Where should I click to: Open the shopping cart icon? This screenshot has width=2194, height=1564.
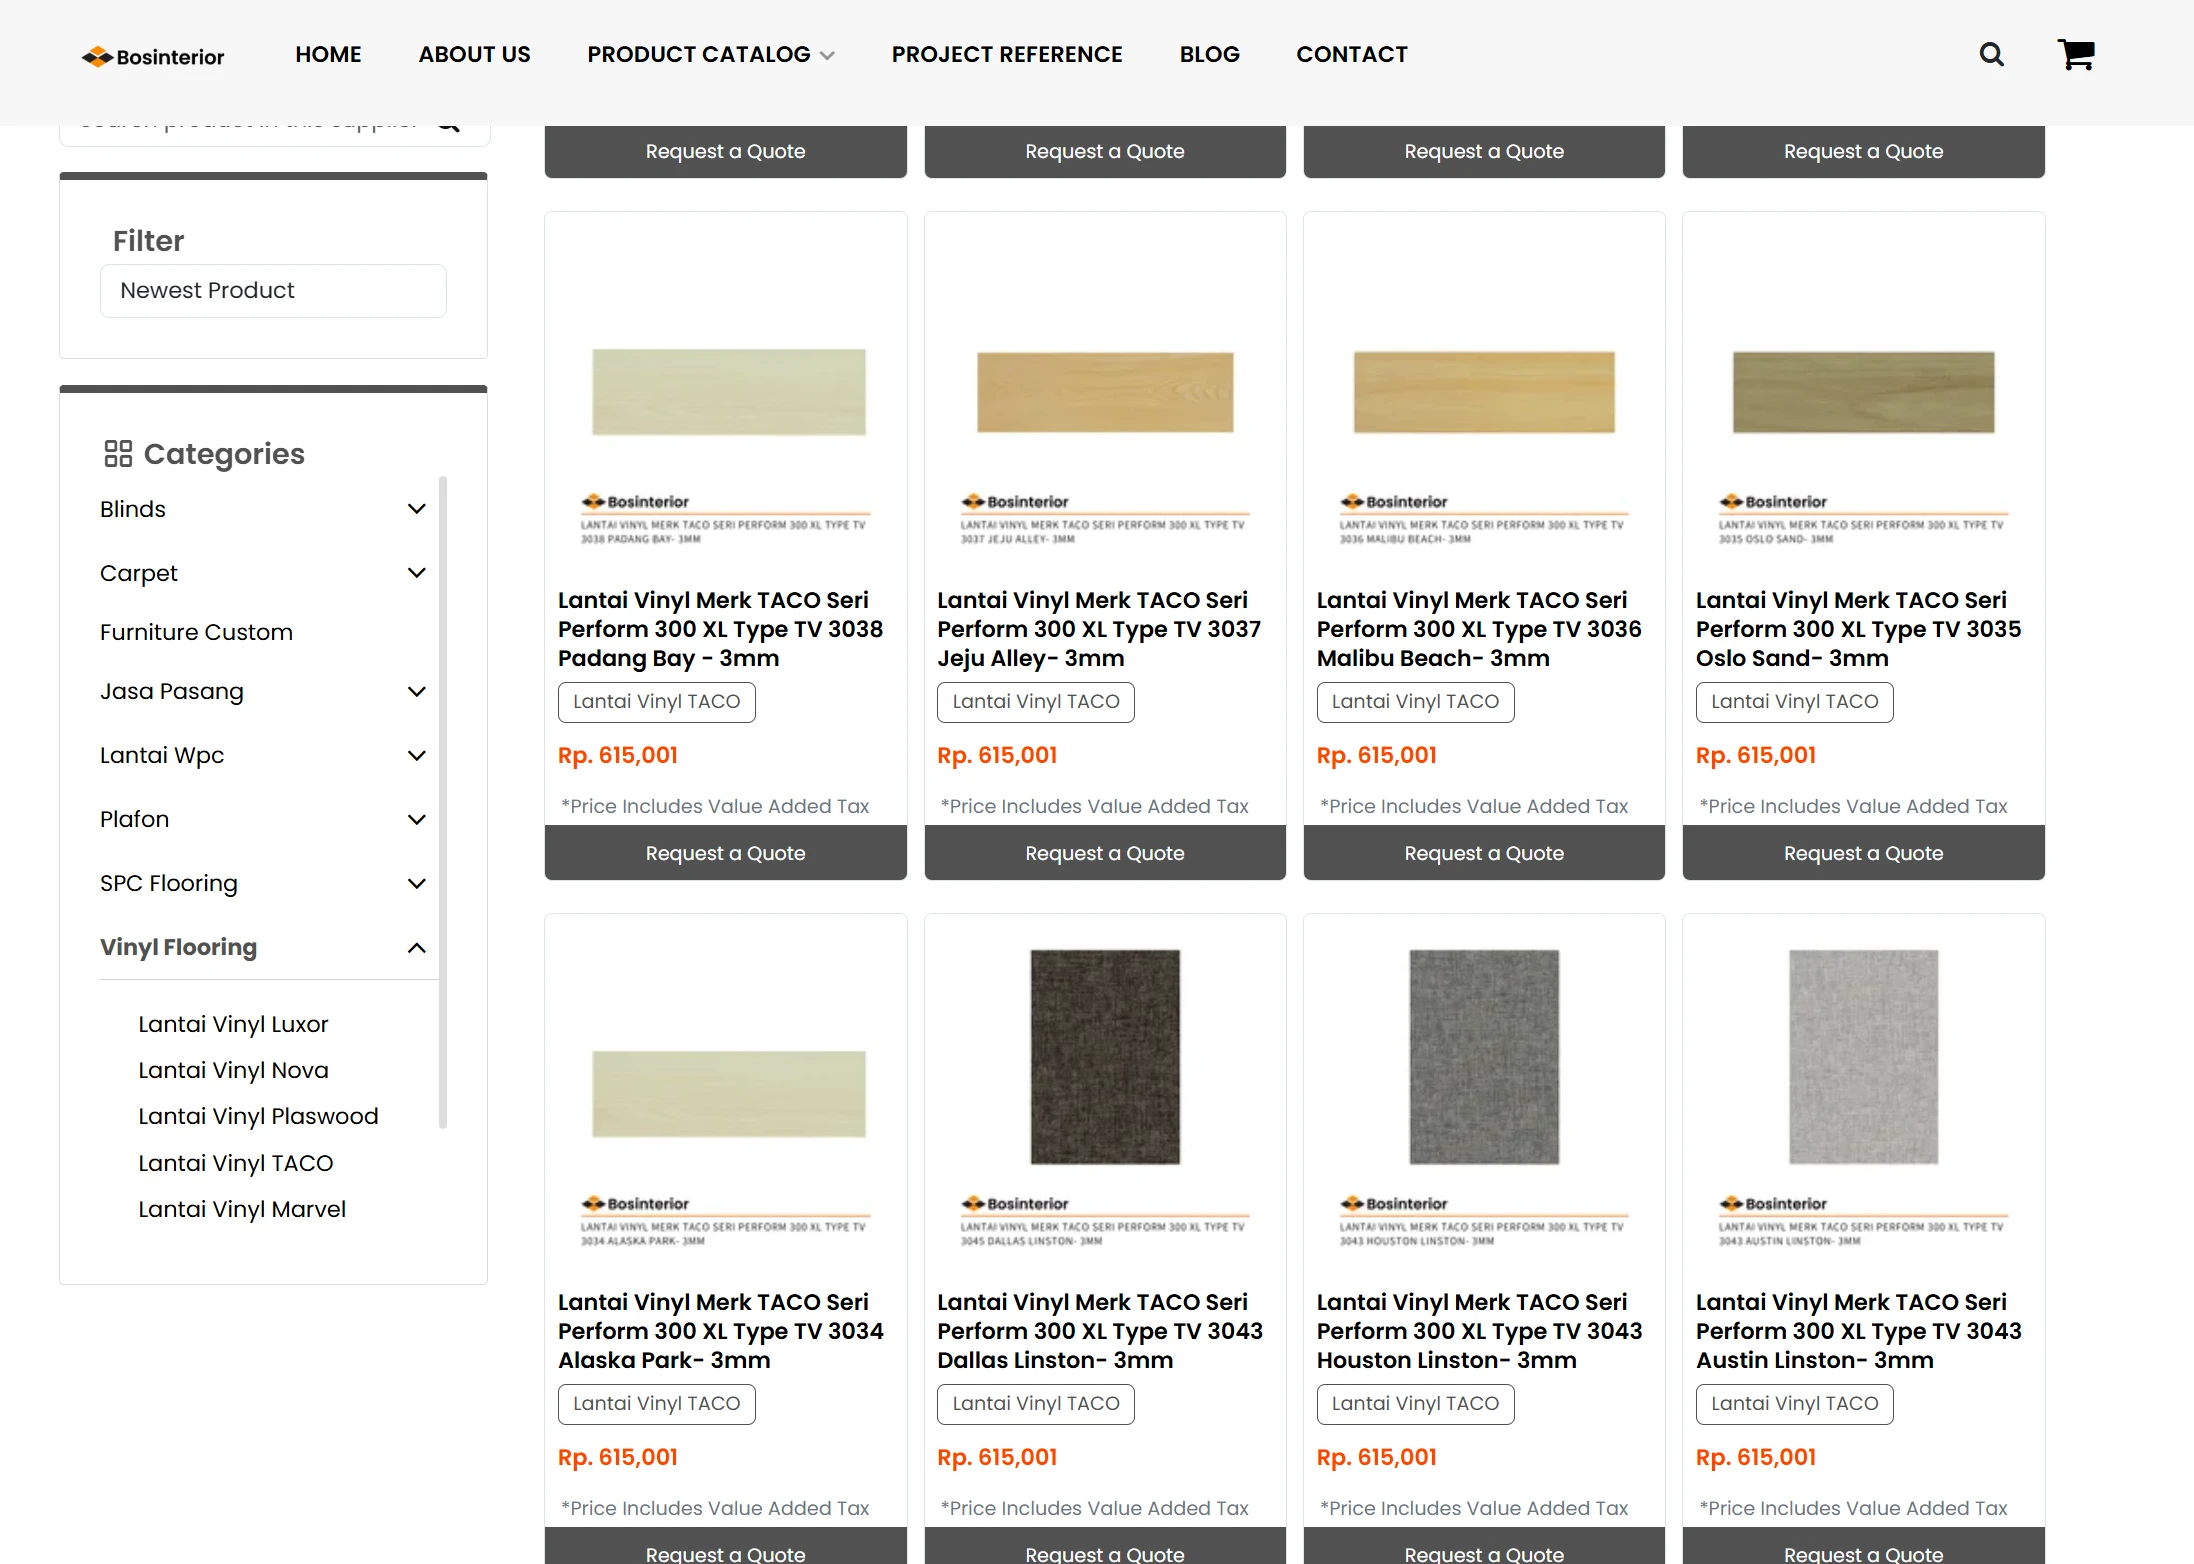click(2076, 54)
